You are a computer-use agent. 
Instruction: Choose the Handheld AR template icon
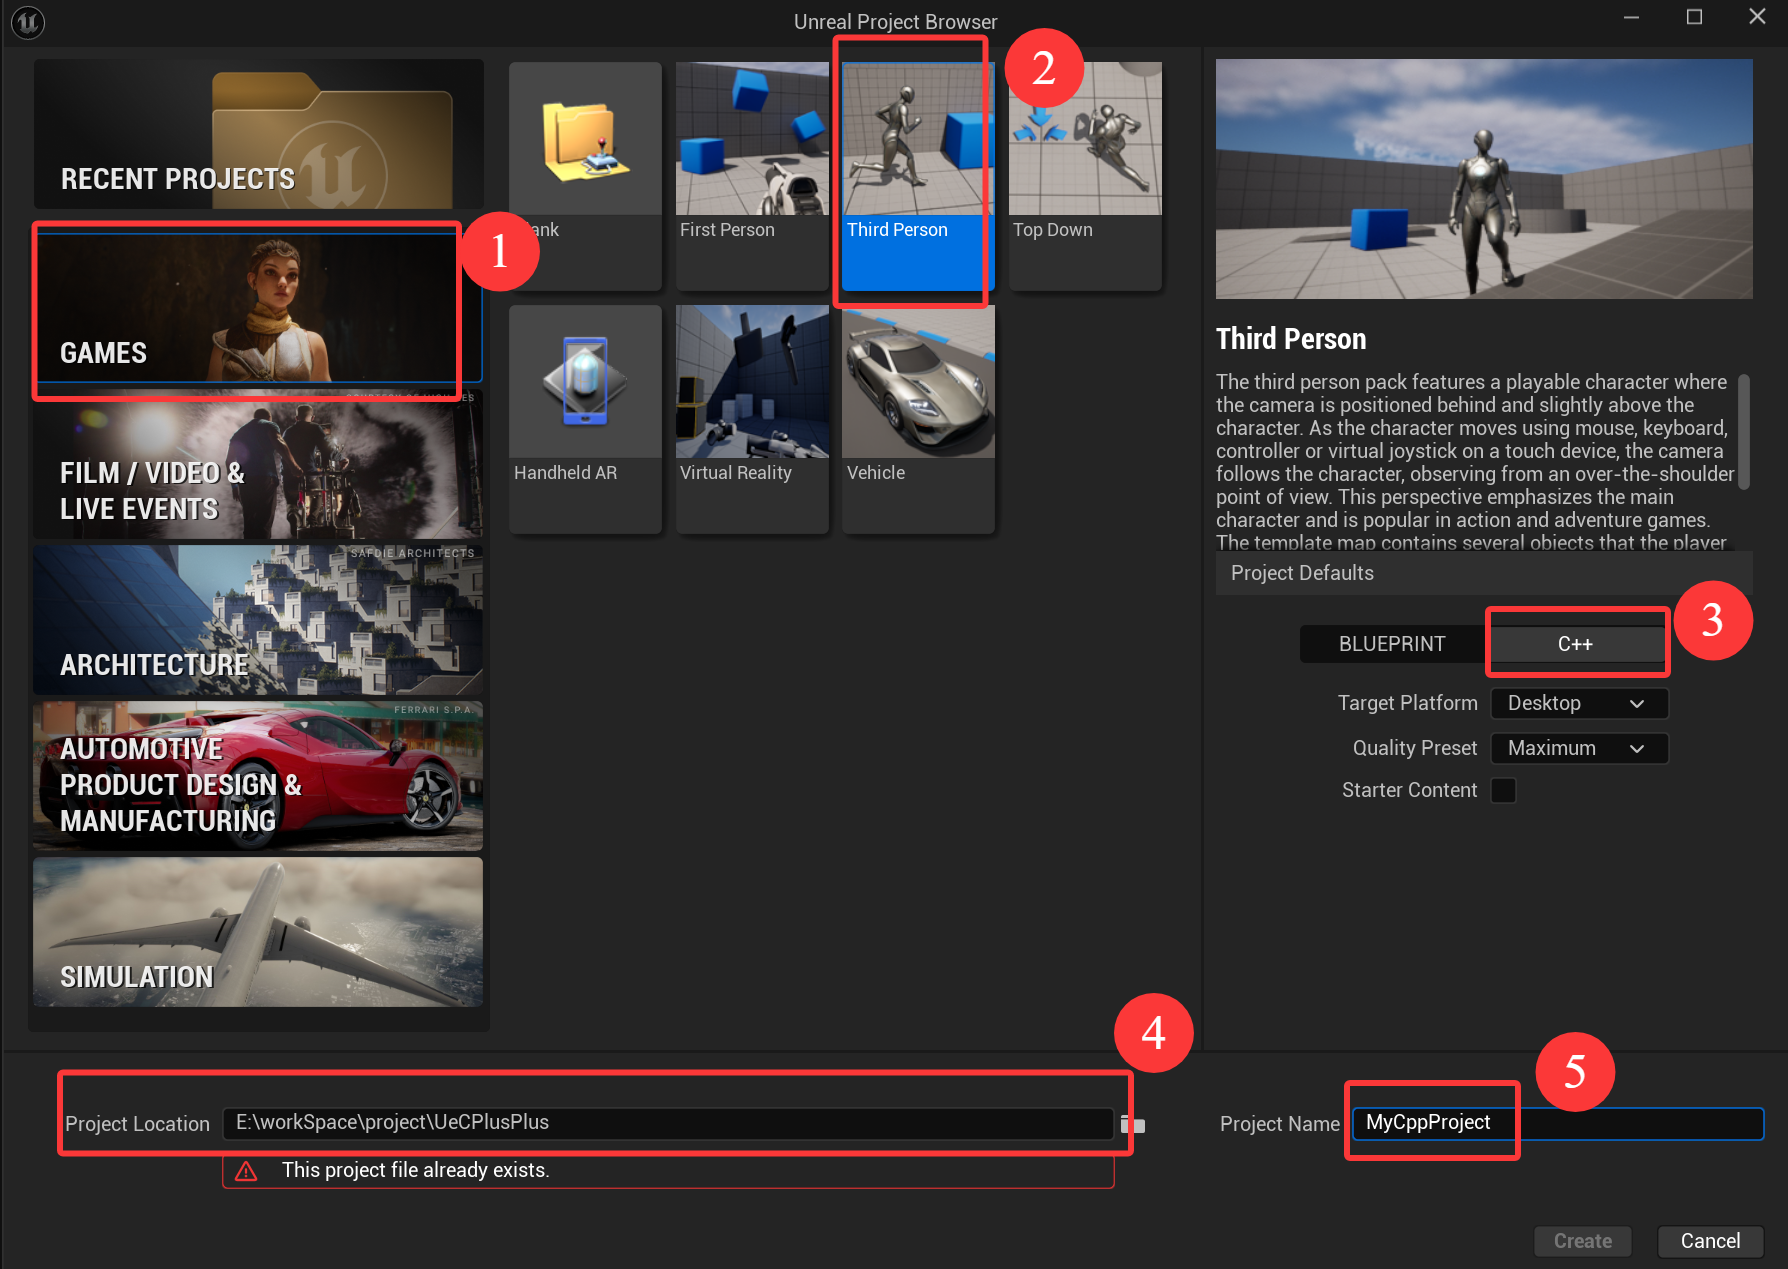585,382
